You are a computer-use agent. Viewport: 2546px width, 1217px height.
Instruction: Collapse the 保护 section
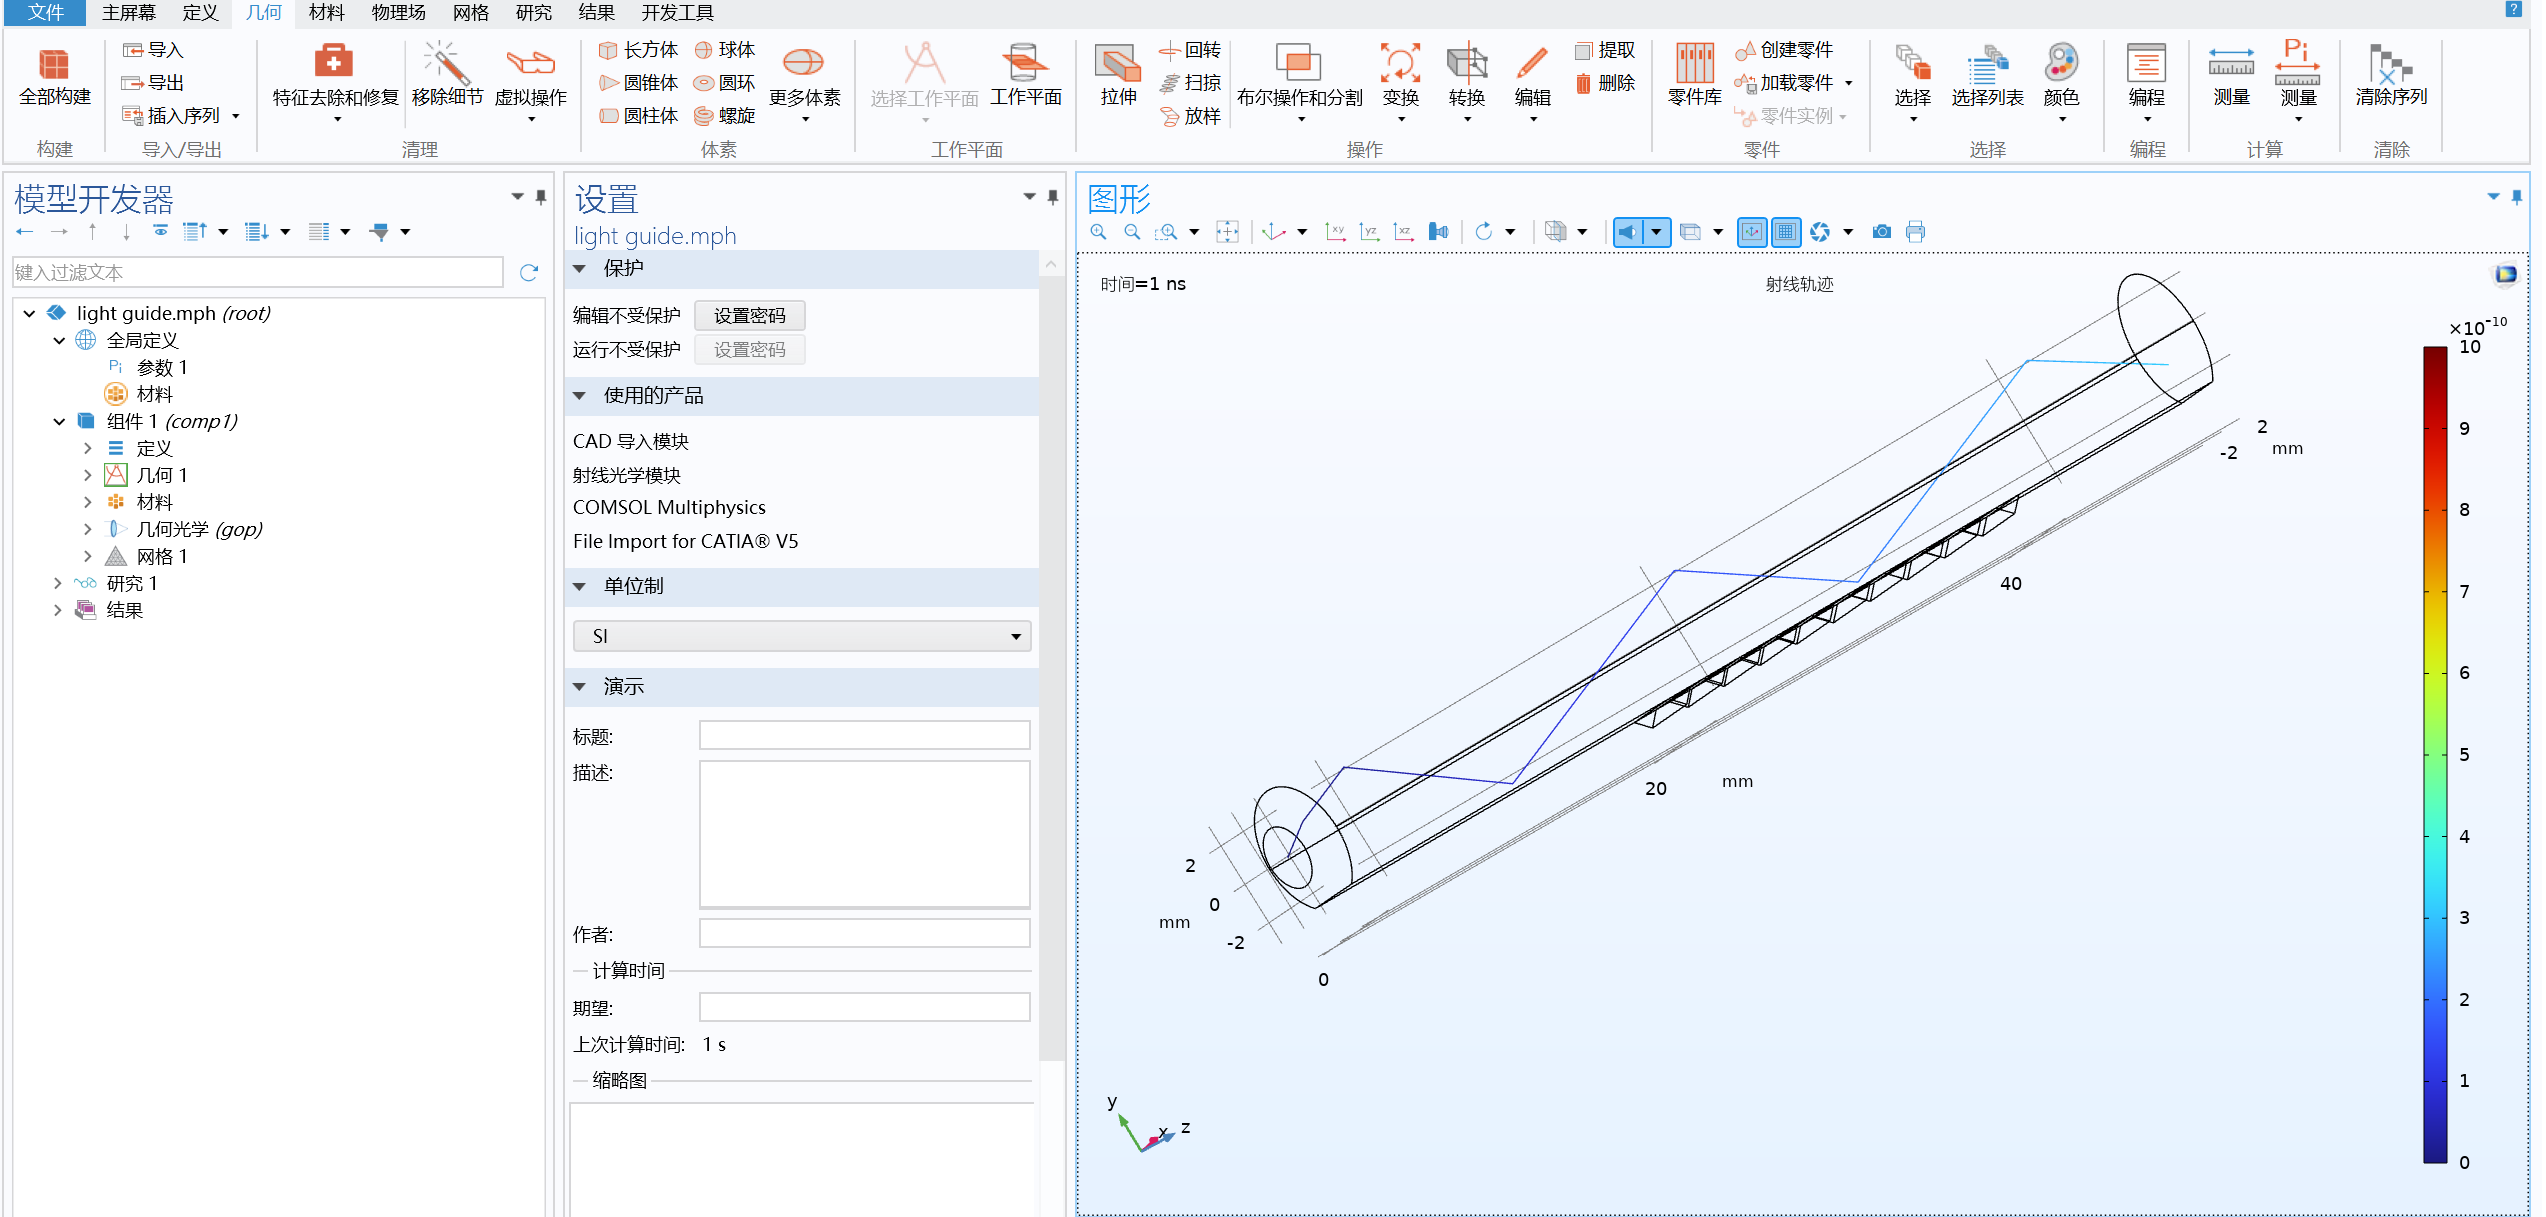click(x=580, y=268)
